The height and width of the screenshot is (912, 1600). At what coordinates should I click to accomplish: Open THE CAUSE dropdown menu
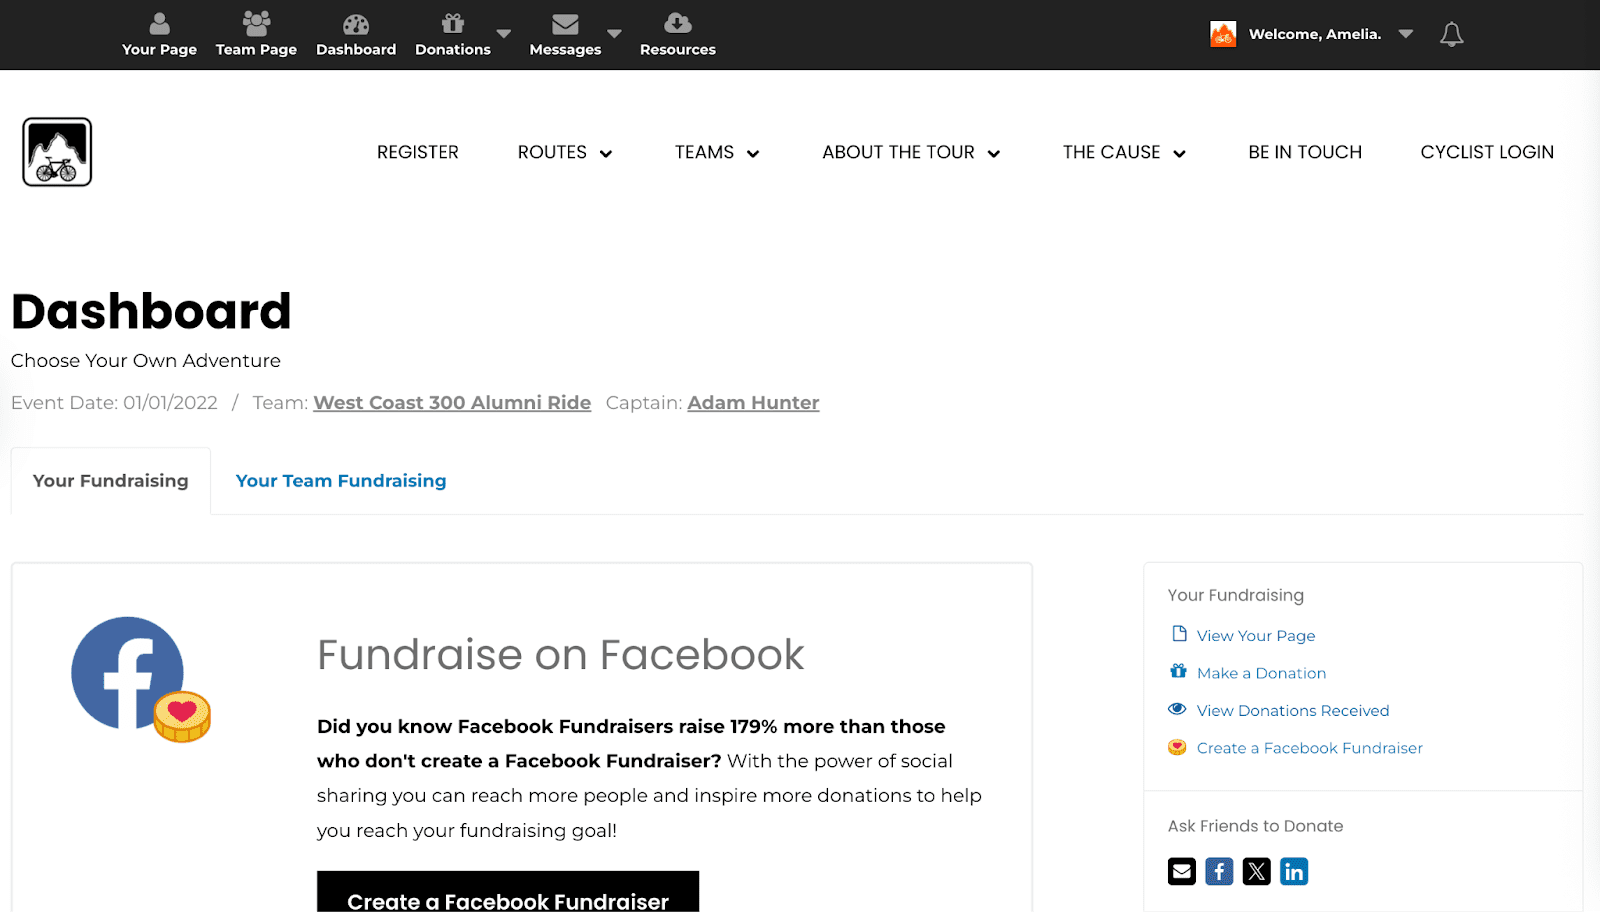[x=1123, y=152]
